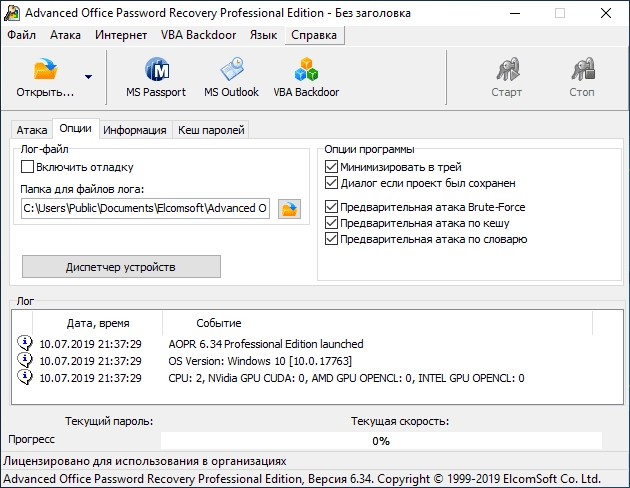The width and height of the screenshot is (630, 488).
Task: Click info icon of CPU entry
Action: [25, 377]
